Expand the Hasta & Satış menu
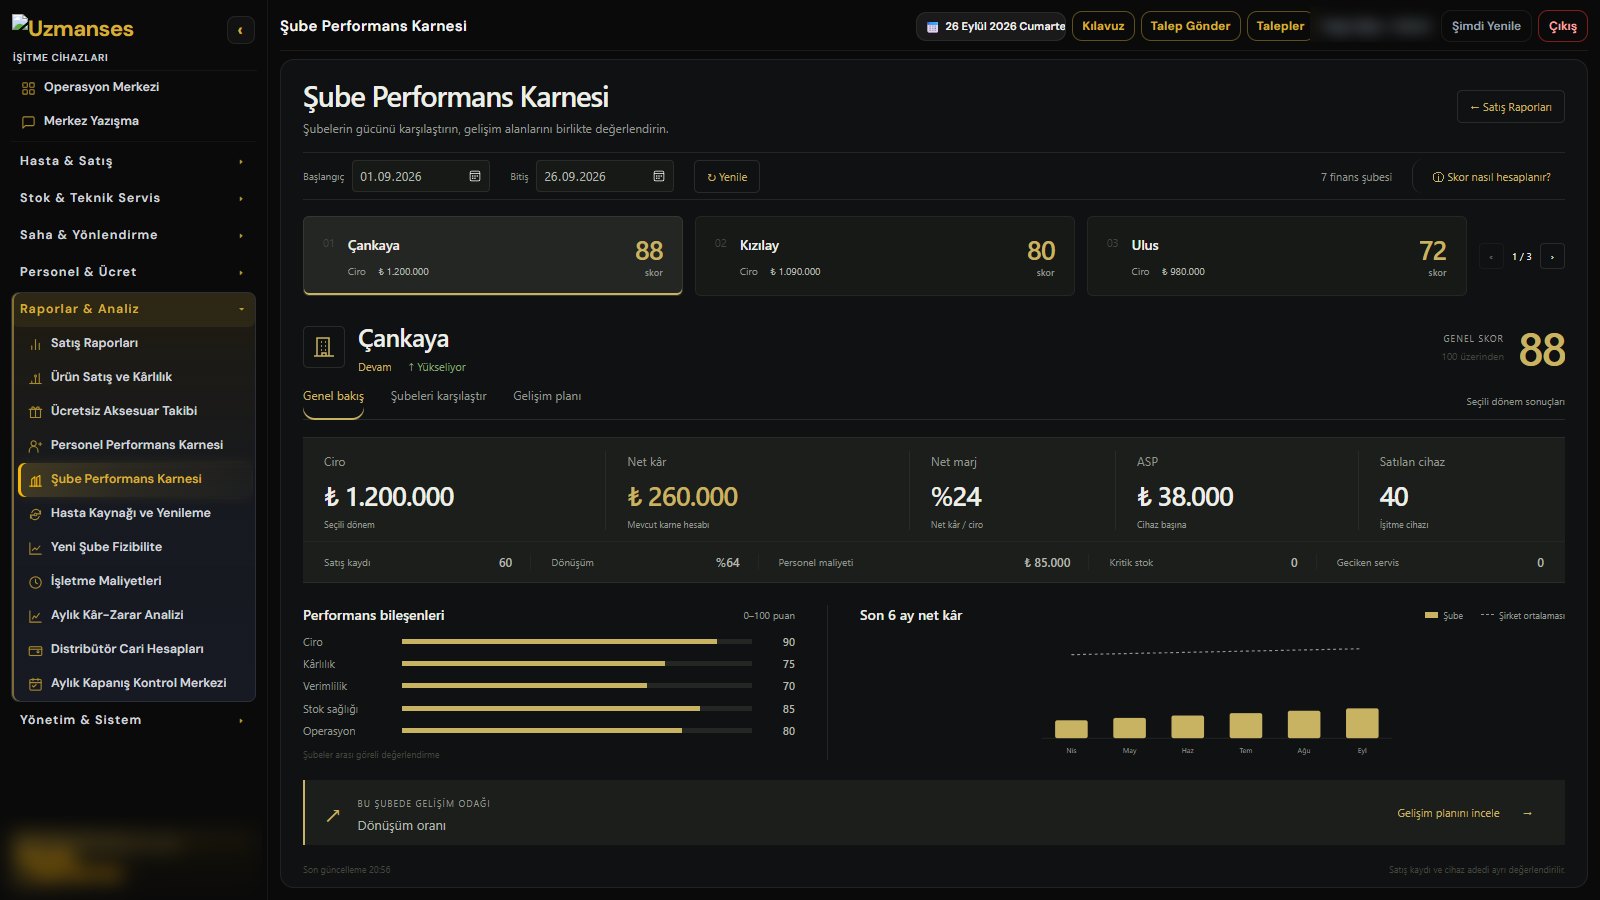The image size is (1600, 900). [132, 161]
